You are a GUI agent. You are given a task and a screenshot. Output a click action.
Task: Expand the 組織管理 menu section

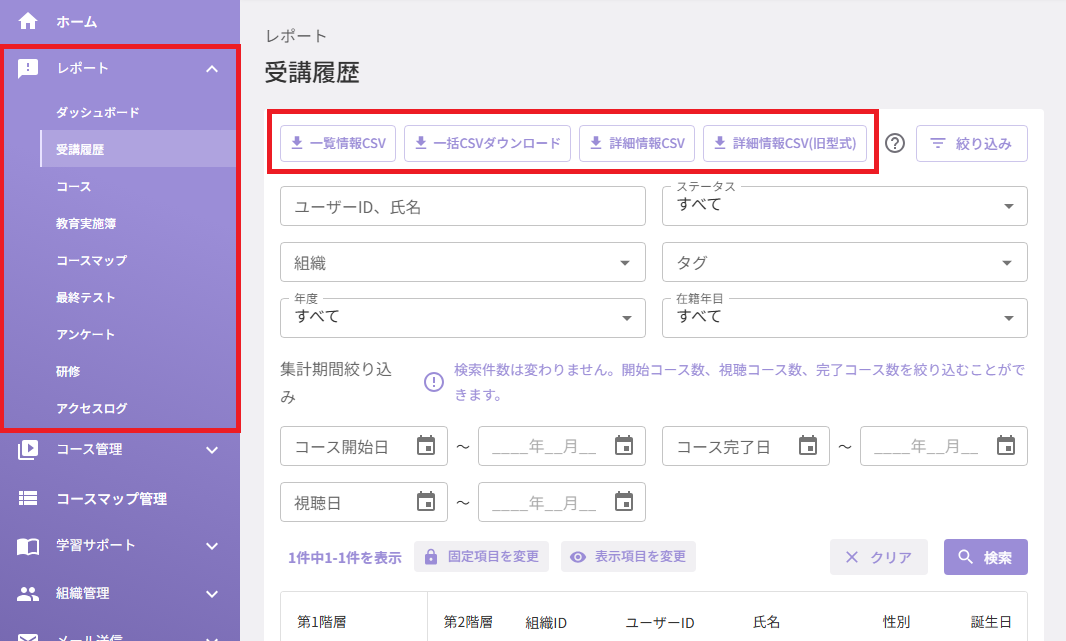(212, 593)
